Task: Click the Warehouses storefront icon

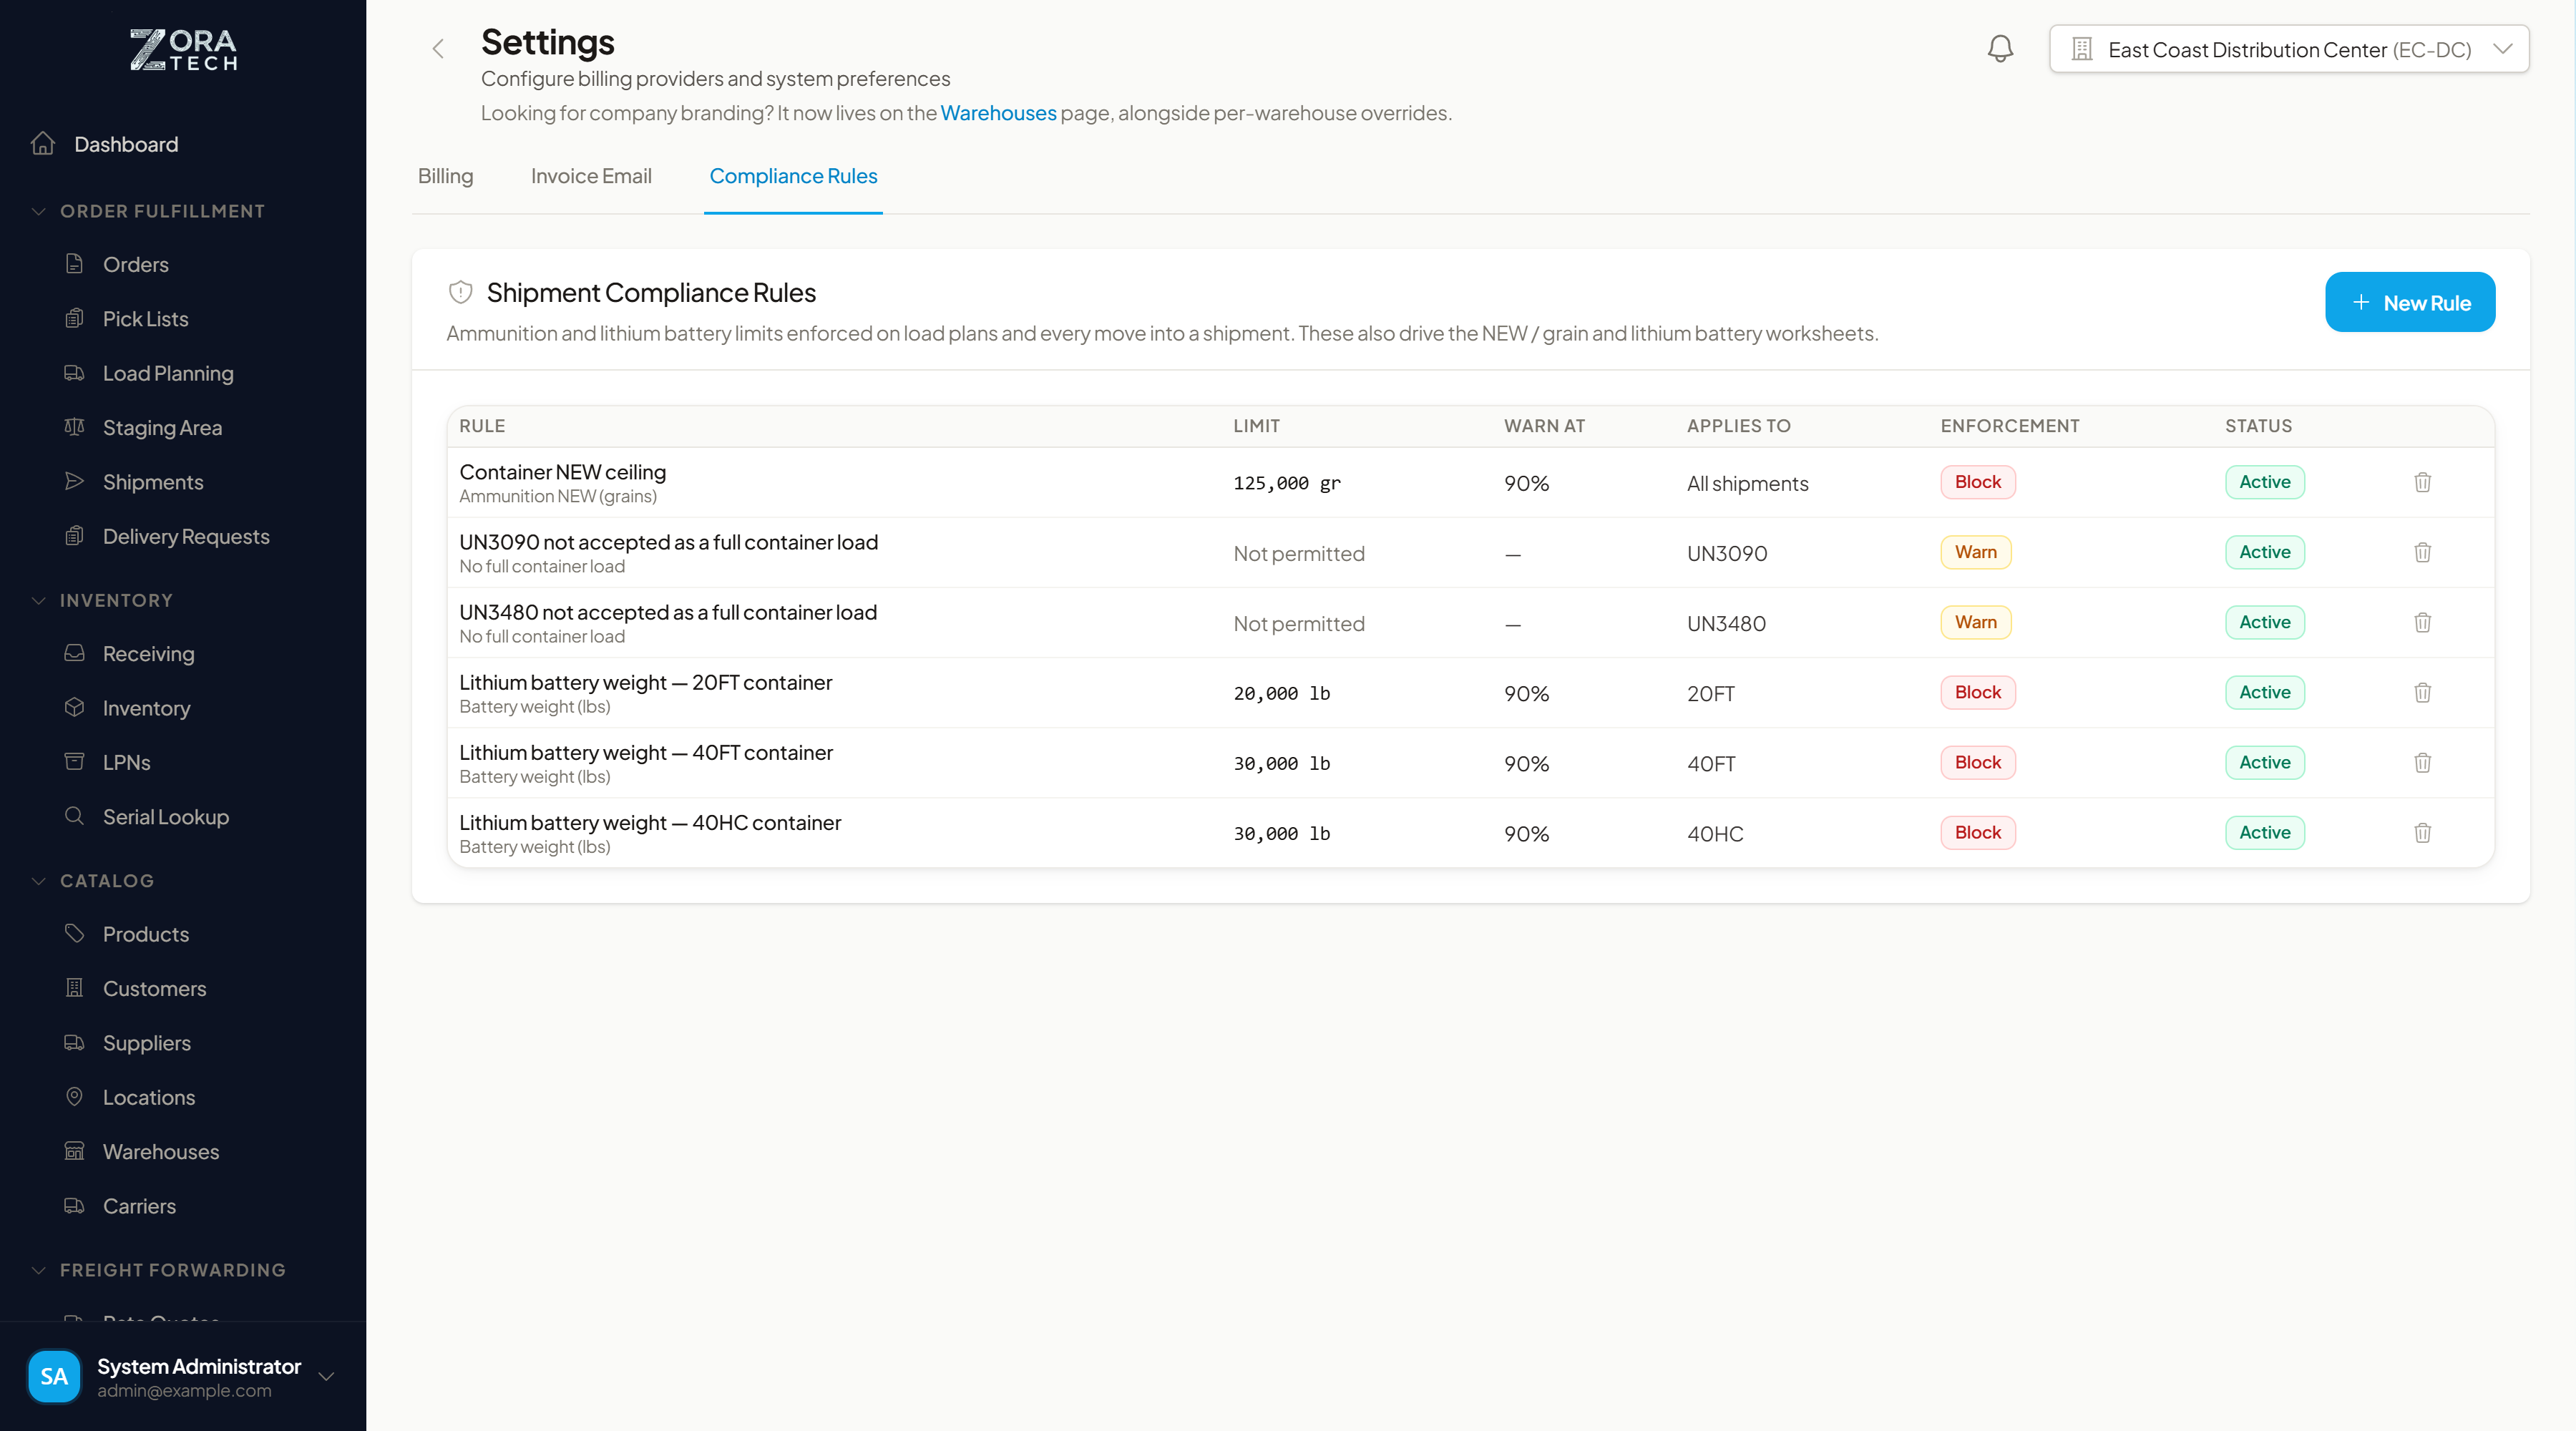Action: pyautogui.click(x=74, y=1151)
